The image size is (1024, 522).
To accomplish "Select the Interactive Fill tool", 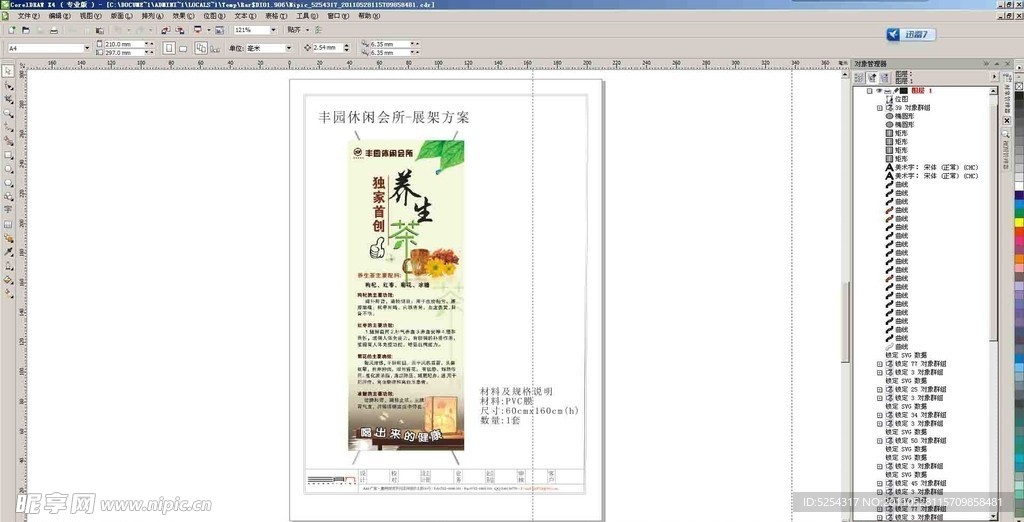I will click(8, 293).
